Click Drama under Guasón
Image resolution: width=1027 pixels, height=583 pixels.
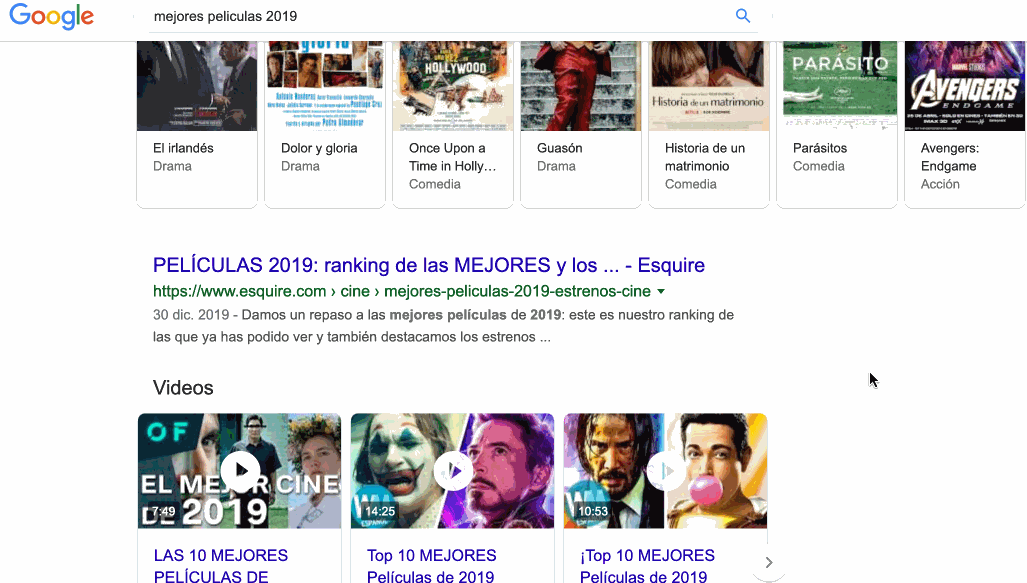click(556, 166)
